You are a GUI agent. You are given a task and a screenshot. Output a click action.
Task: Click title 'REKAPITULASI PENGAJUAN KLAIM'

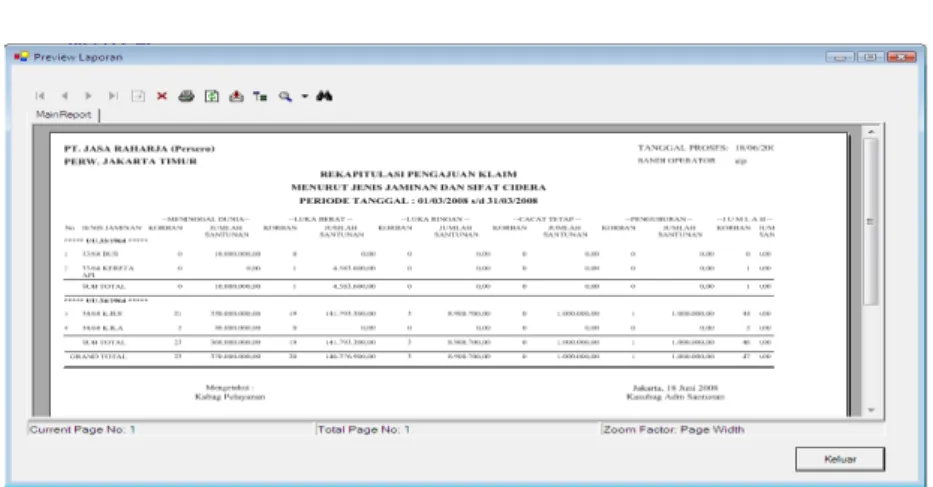coord(418,174)
